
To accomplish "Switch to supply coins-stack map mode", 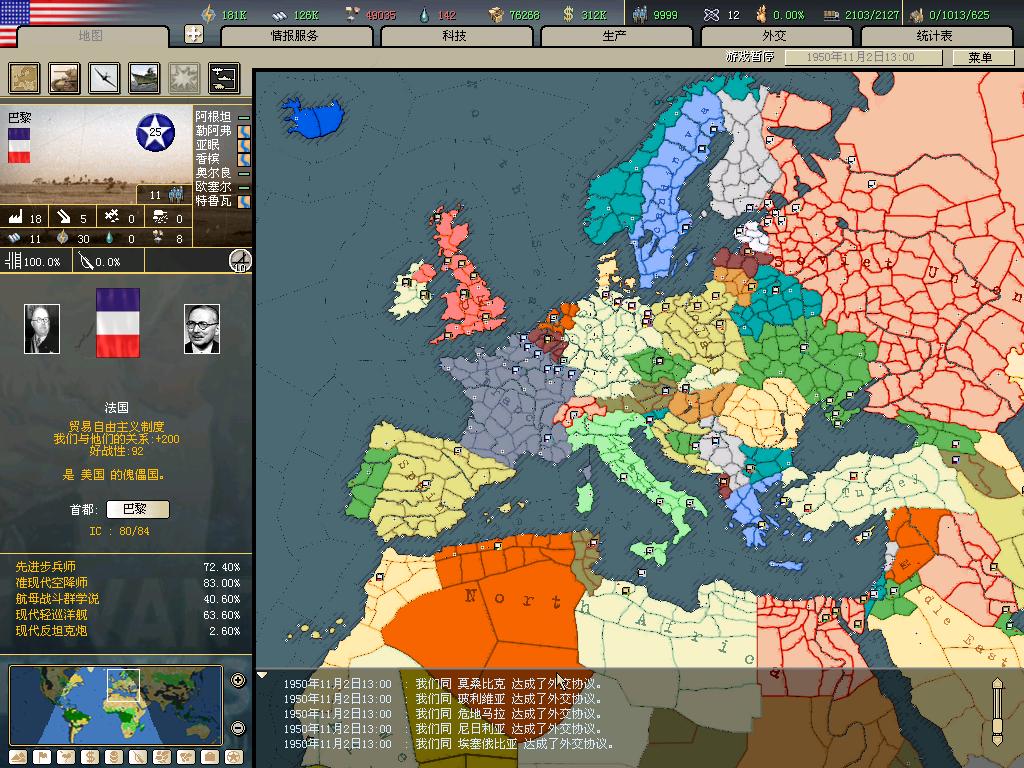I will pos(114,757).
